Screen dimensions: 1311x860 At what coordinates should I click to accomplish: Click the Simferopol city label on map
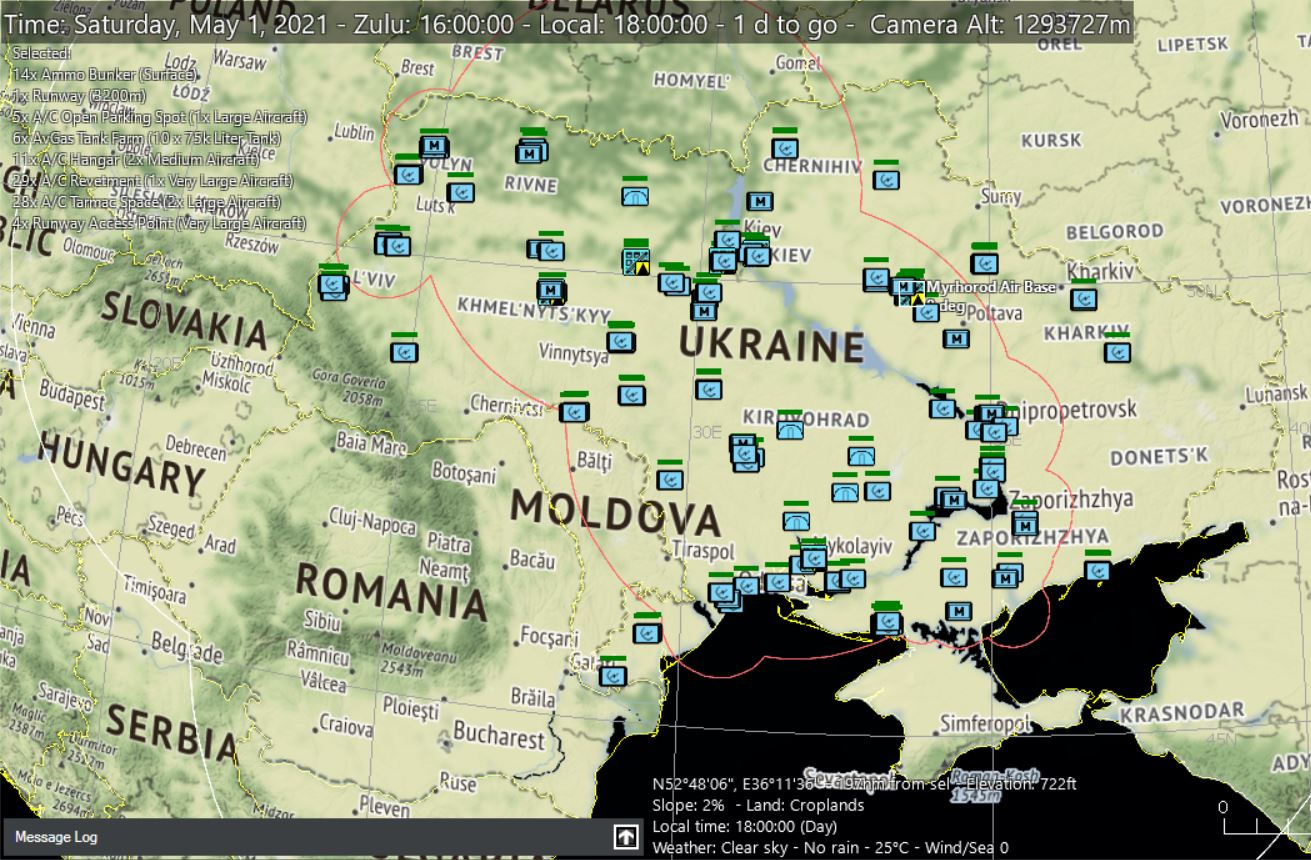[985, 723]
